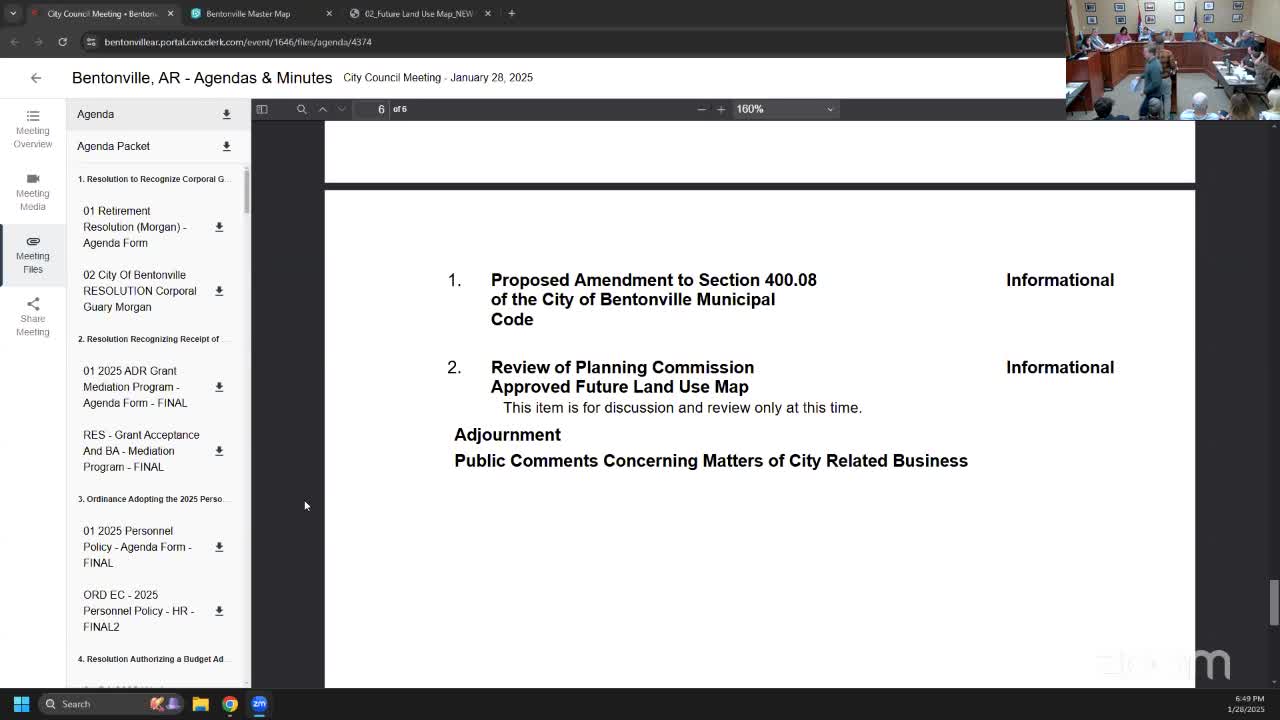Click the Zoom meeting video thumbnail
This screenshot has width=1280, height=720.
click(x=1173, y=60)
